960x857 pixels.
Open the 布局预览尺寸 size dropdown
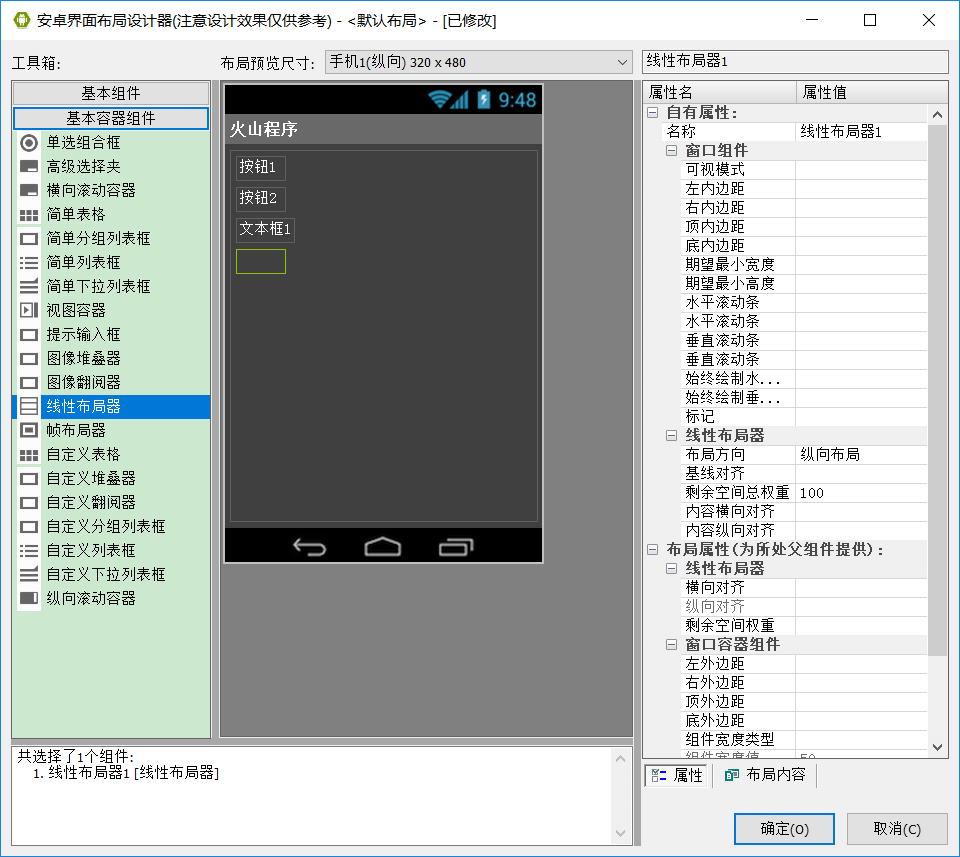tap(478, 62)
